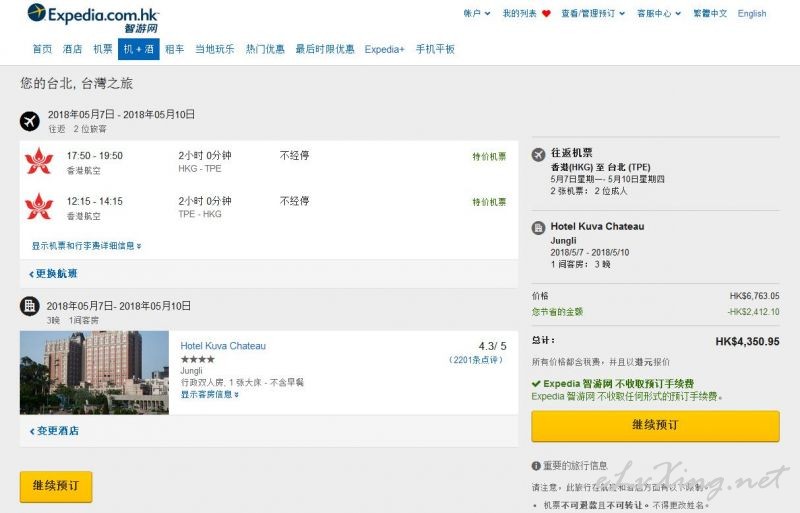Image resolution: width=800 pixels, height=513 pixels.
Task: Click the 您节省的金额 savings label
Action: point(557,312)
